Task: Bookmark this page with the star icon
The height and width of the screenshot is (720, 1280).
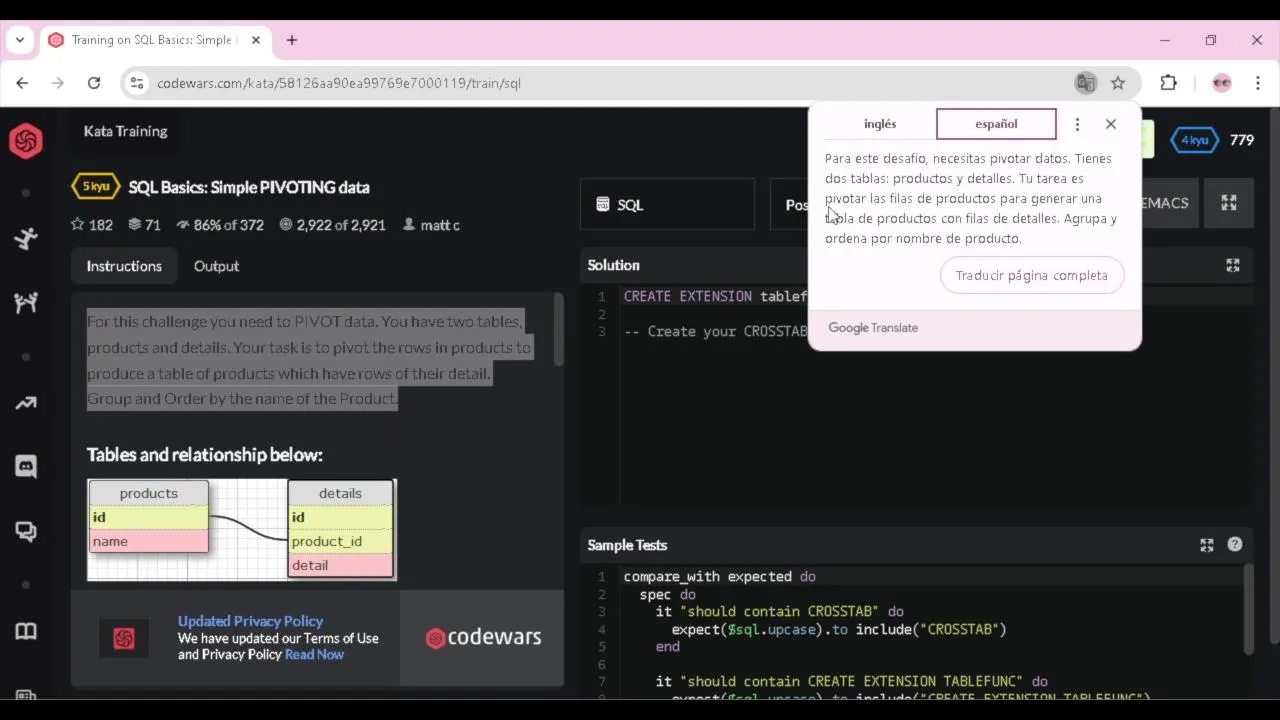Action: pos(1118,83)
